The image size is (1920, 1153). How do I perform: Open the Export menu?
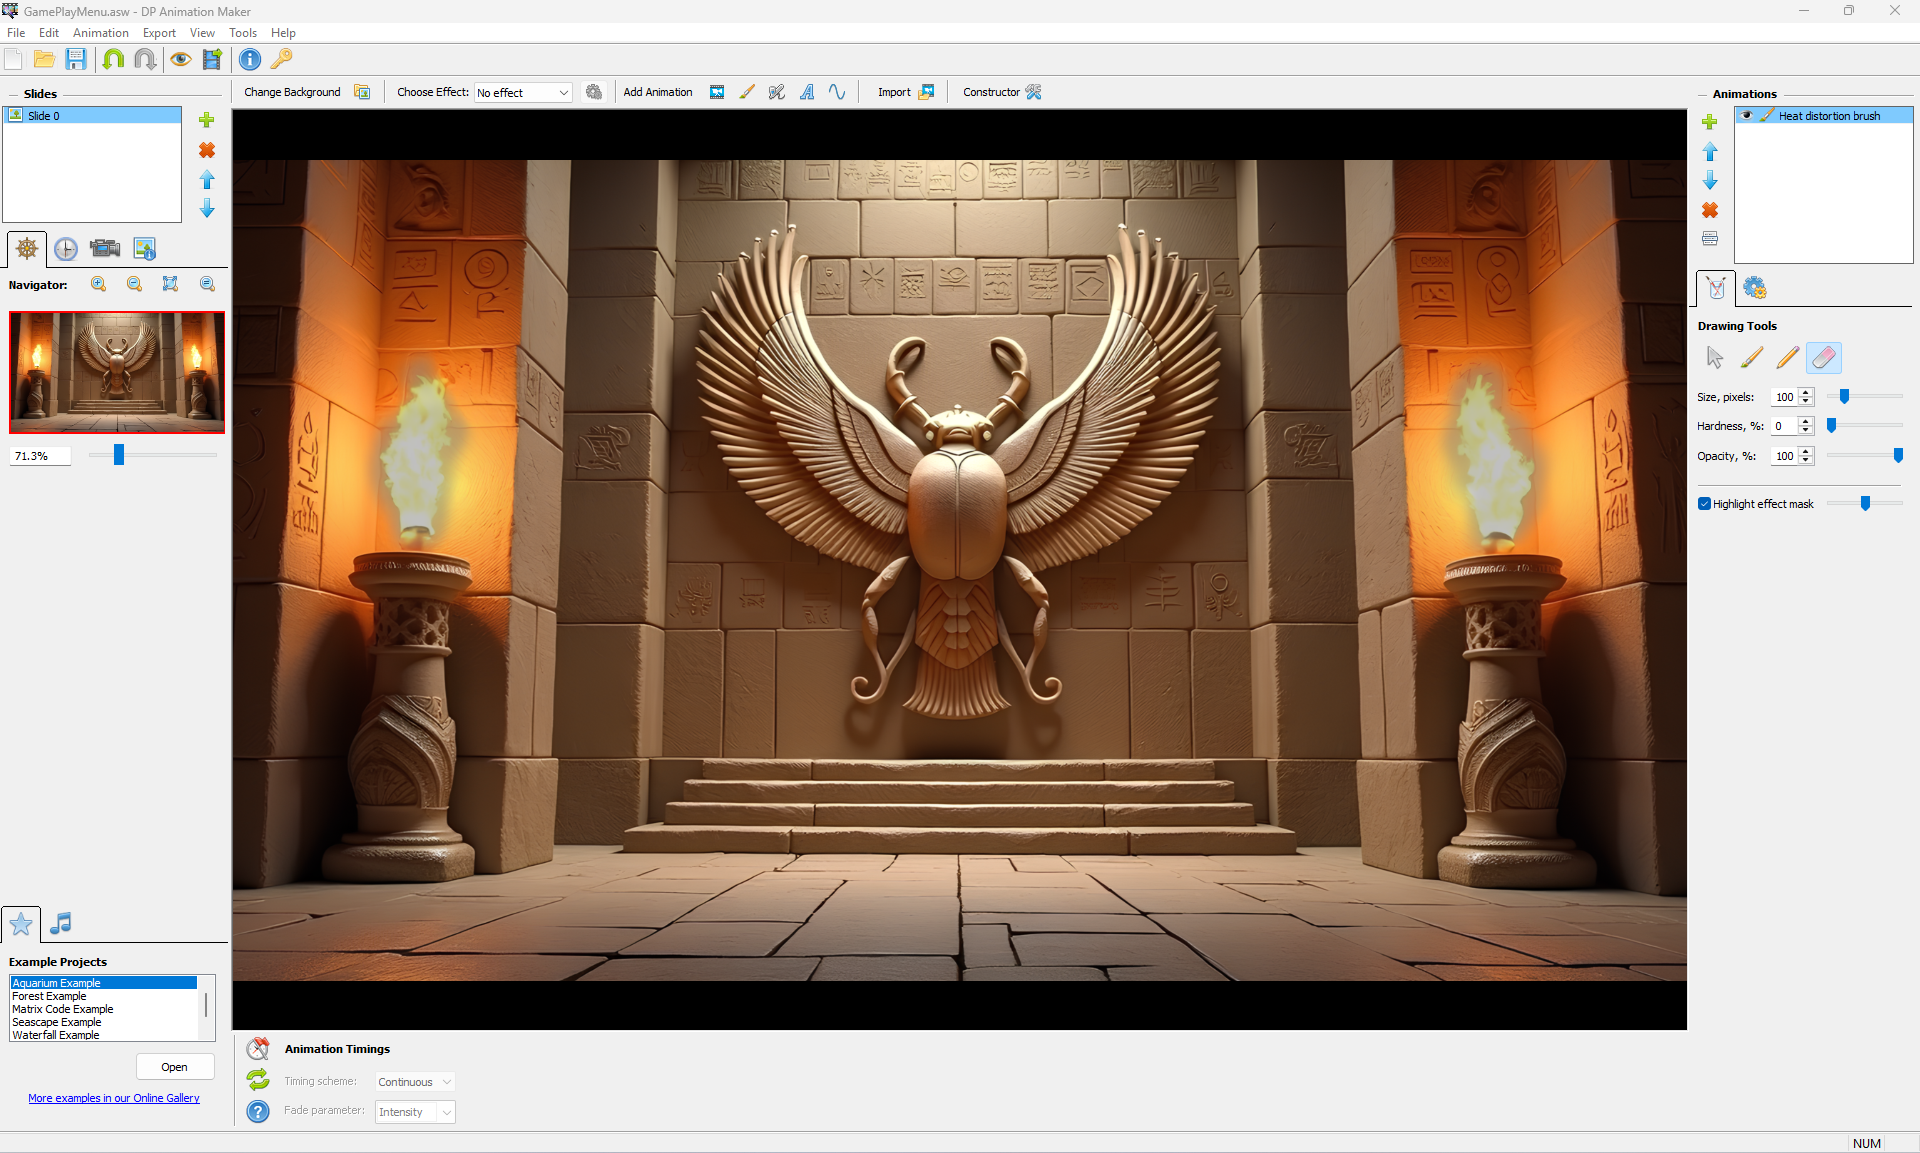click(159, 33)
